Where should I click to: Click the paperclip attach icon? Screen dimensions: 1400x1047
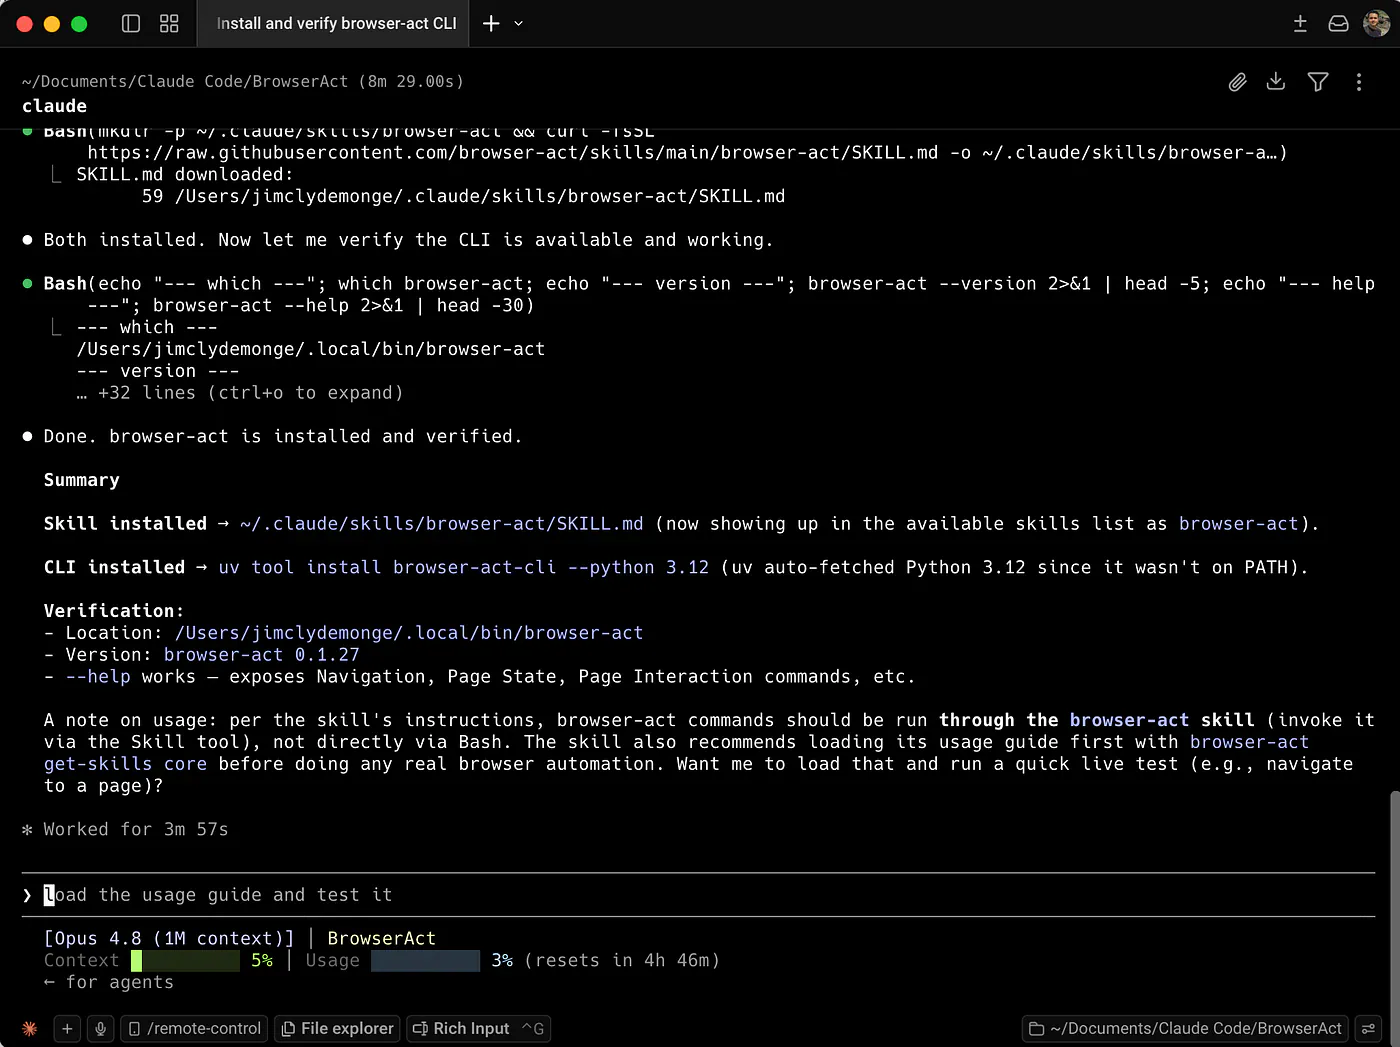pos(1237,82)
